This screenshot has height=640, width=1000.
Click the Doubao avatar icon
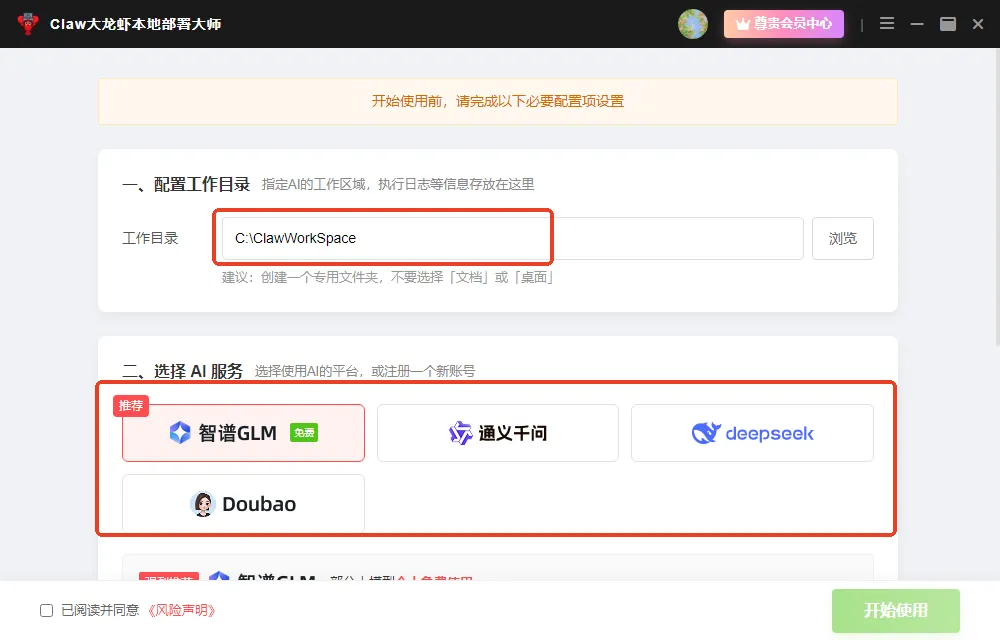tap(203, 504)
